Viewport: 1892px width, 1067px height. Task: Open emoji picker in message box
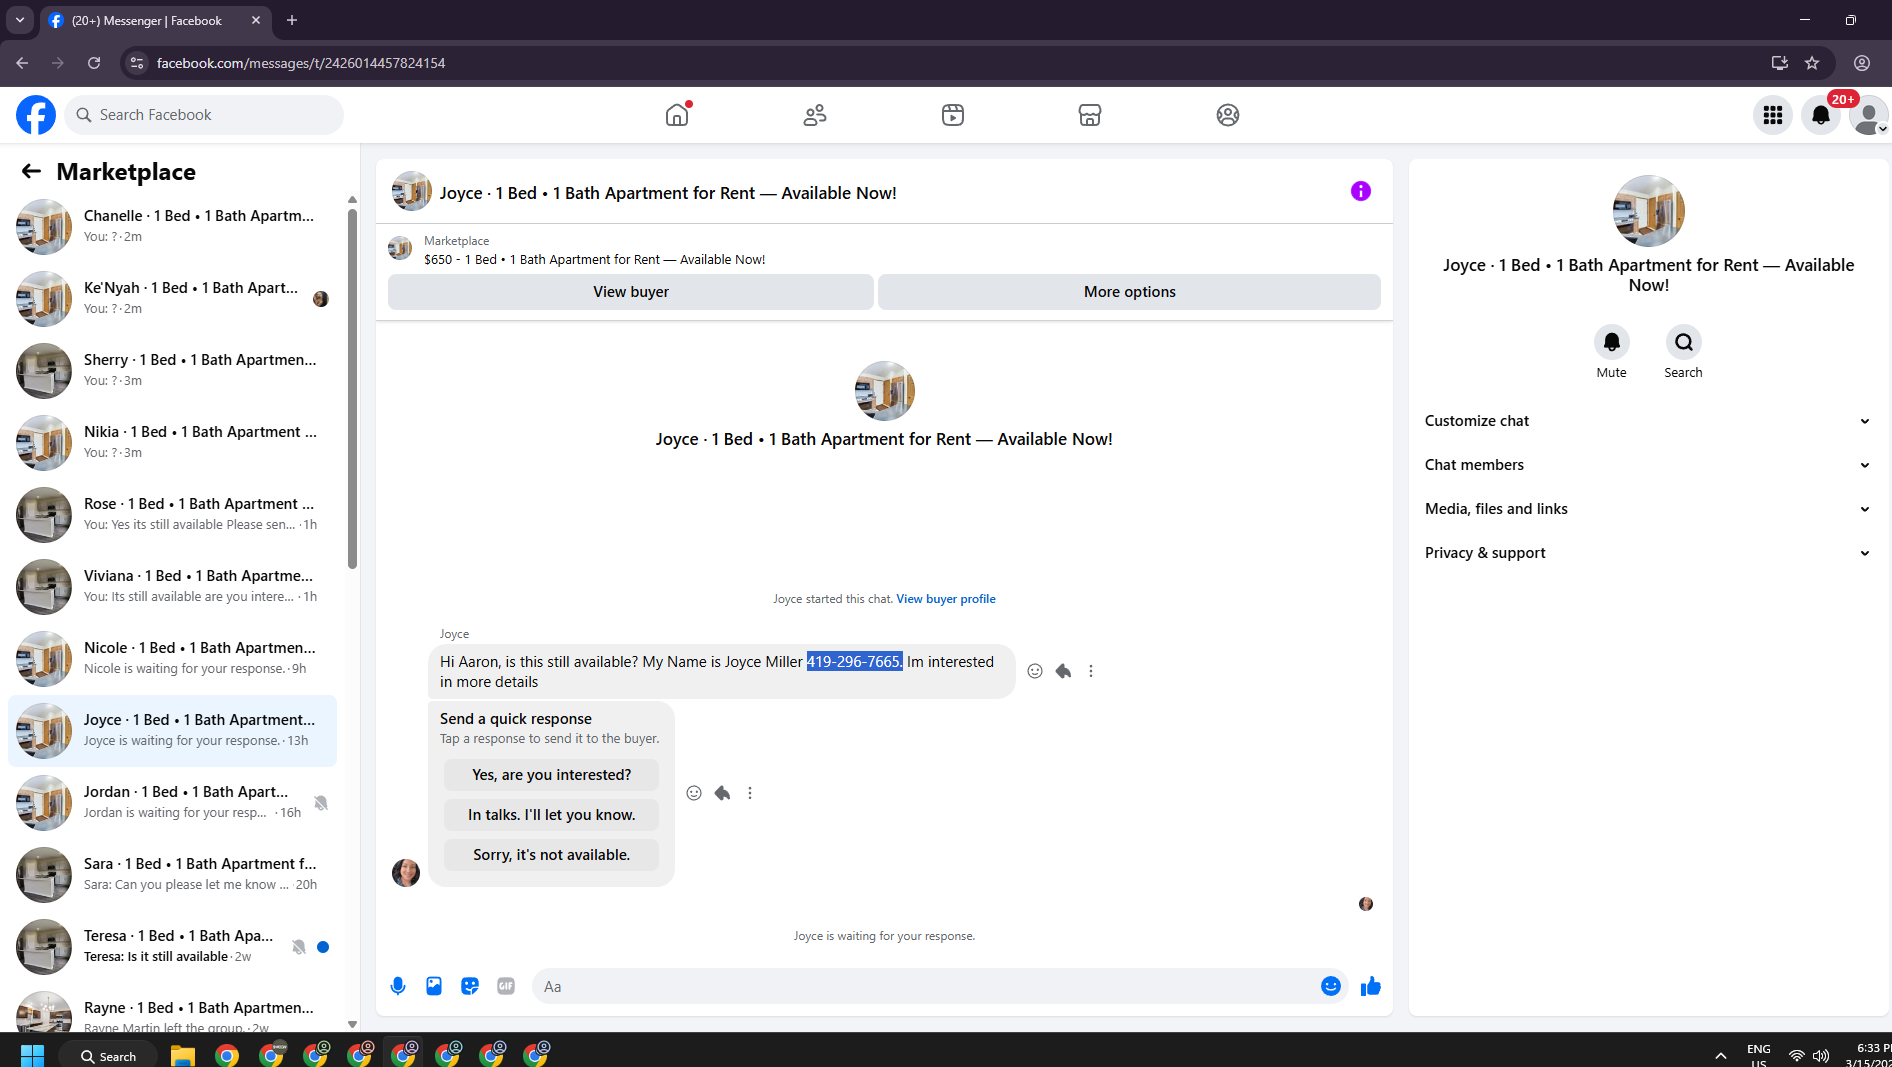point(1331,986)
